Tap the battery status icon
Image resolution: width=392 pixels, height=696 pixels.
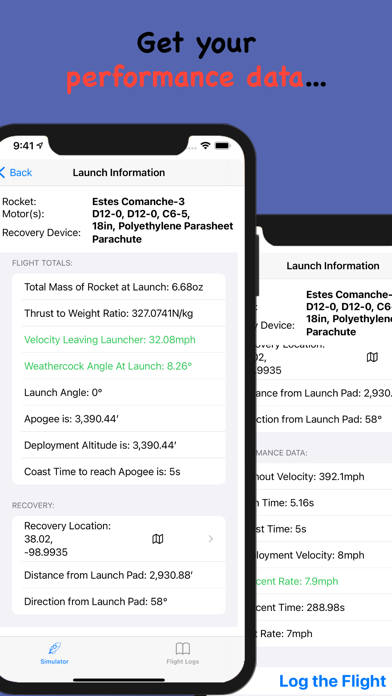coord(222,146)
